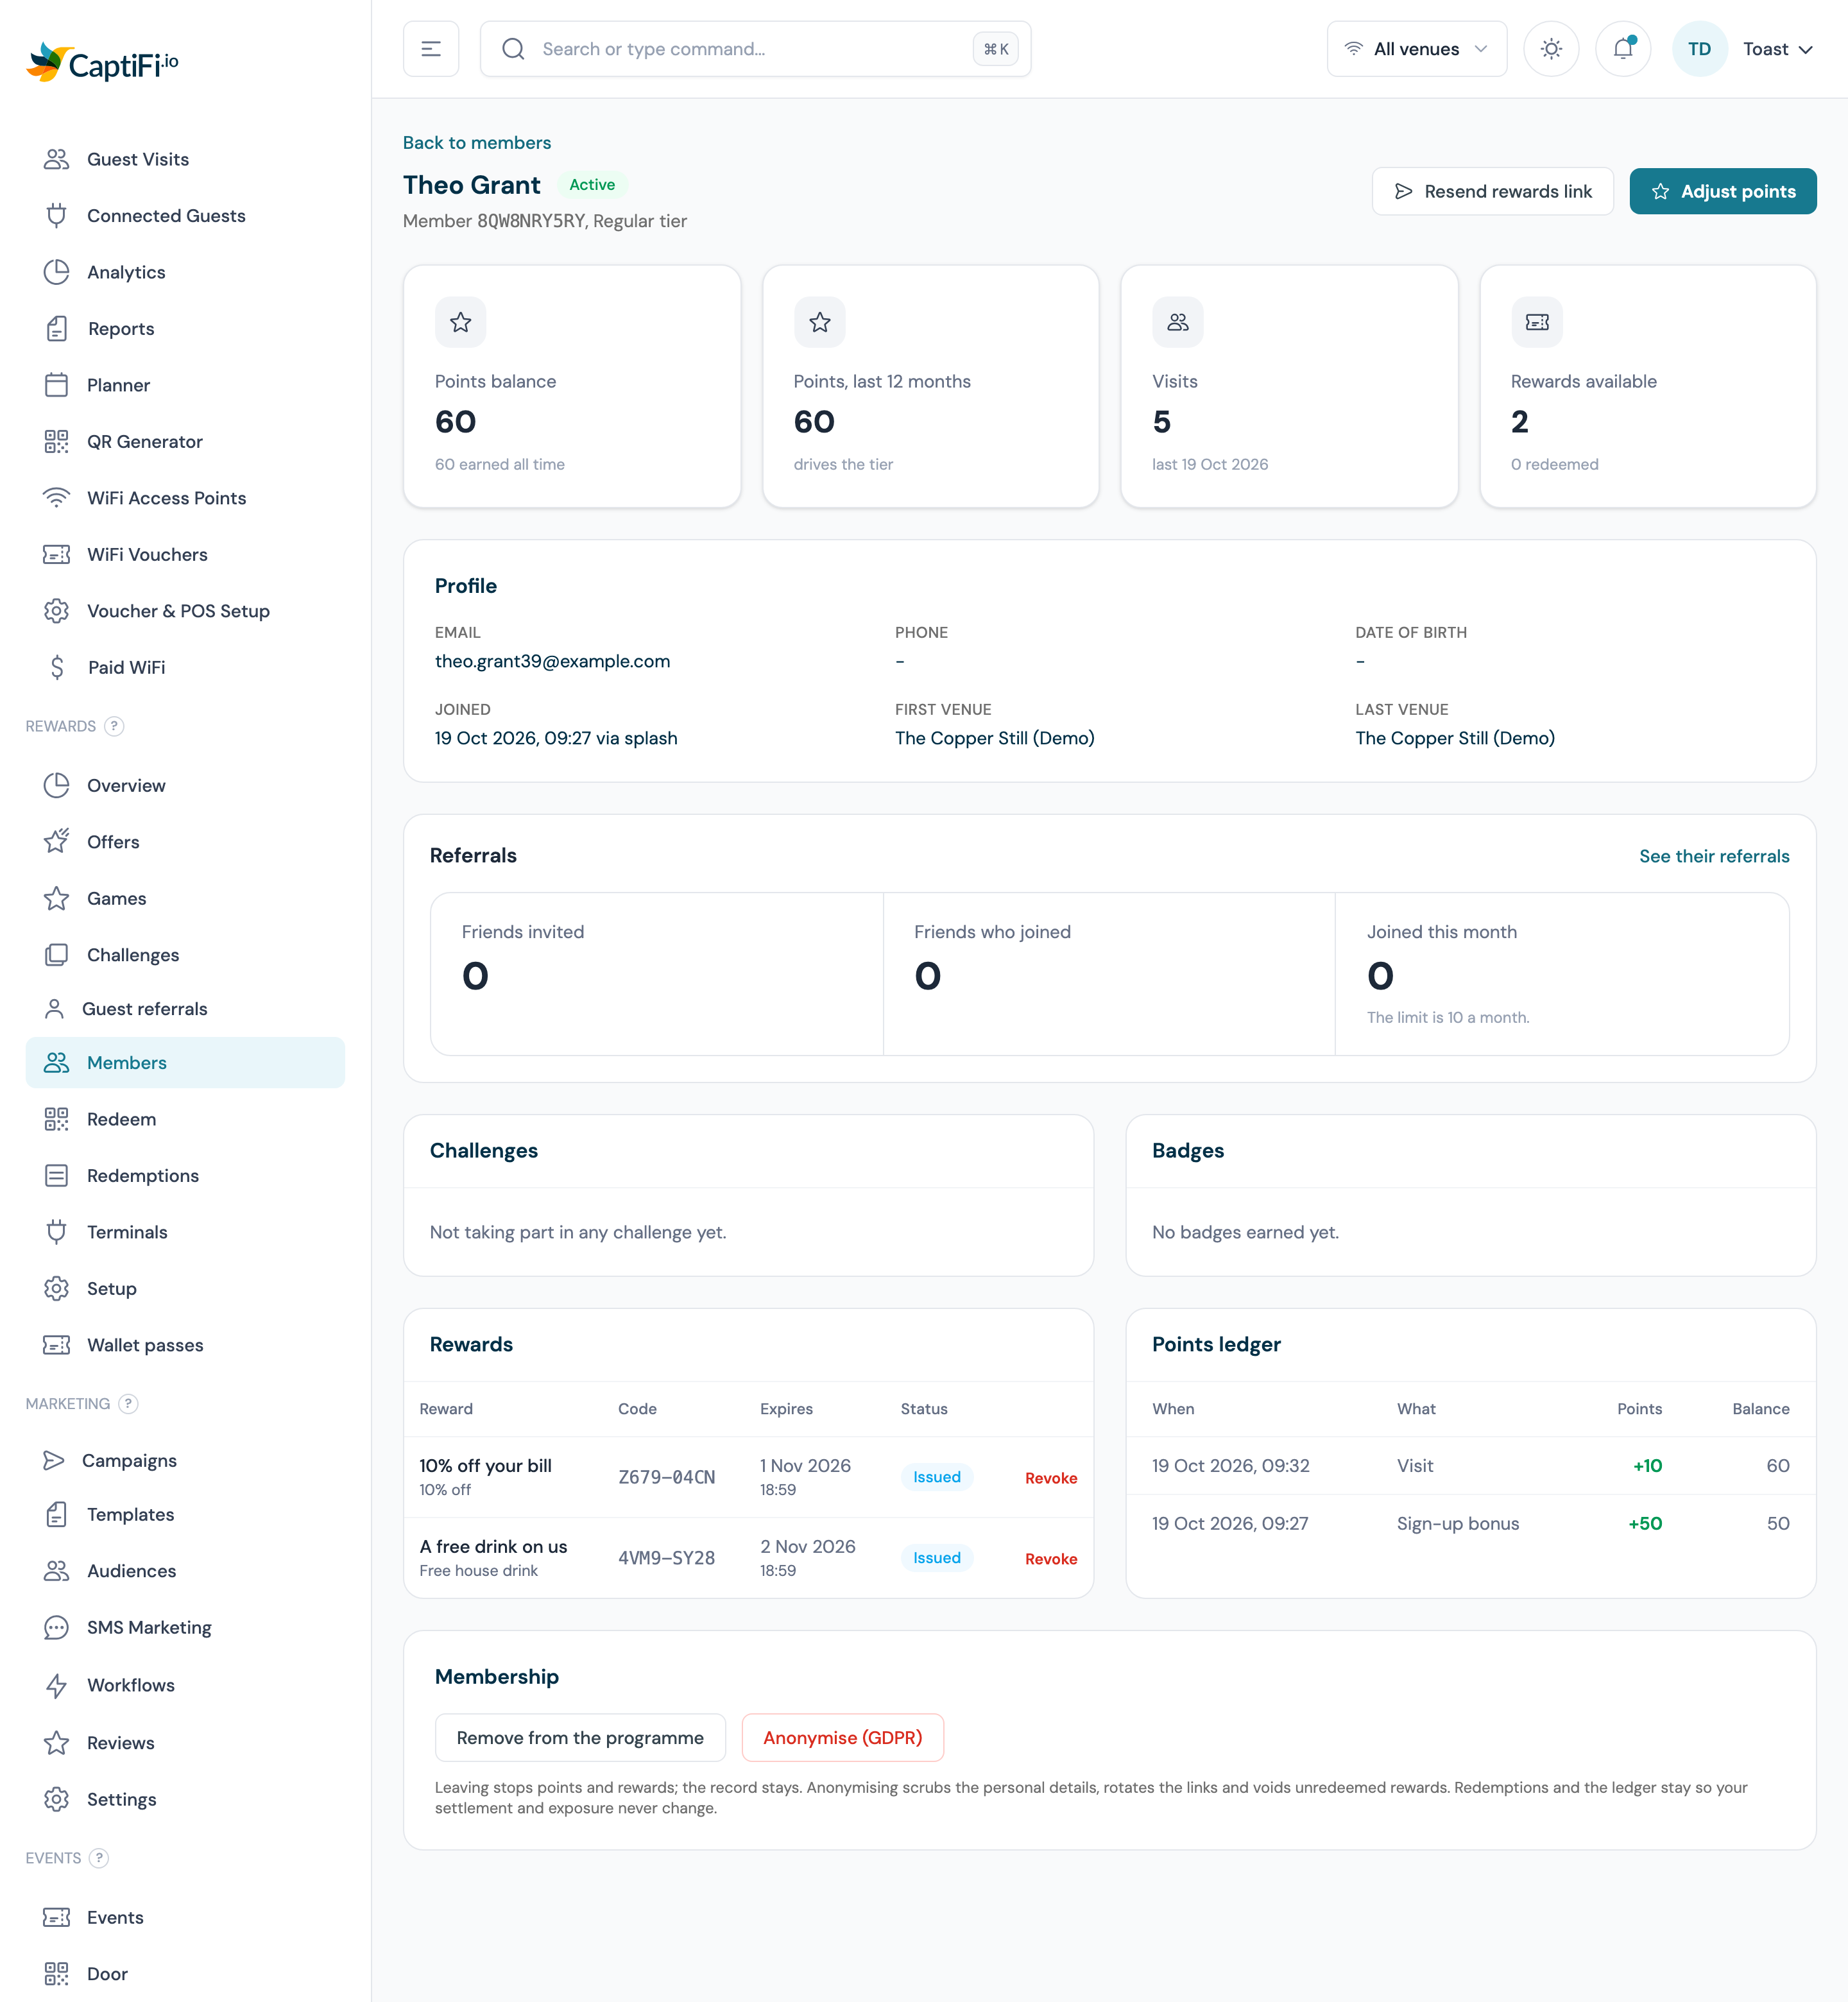1848x2002 pixels.
Task: Resend rewards link to Theo Grant
Action: tap(1492, 191)
